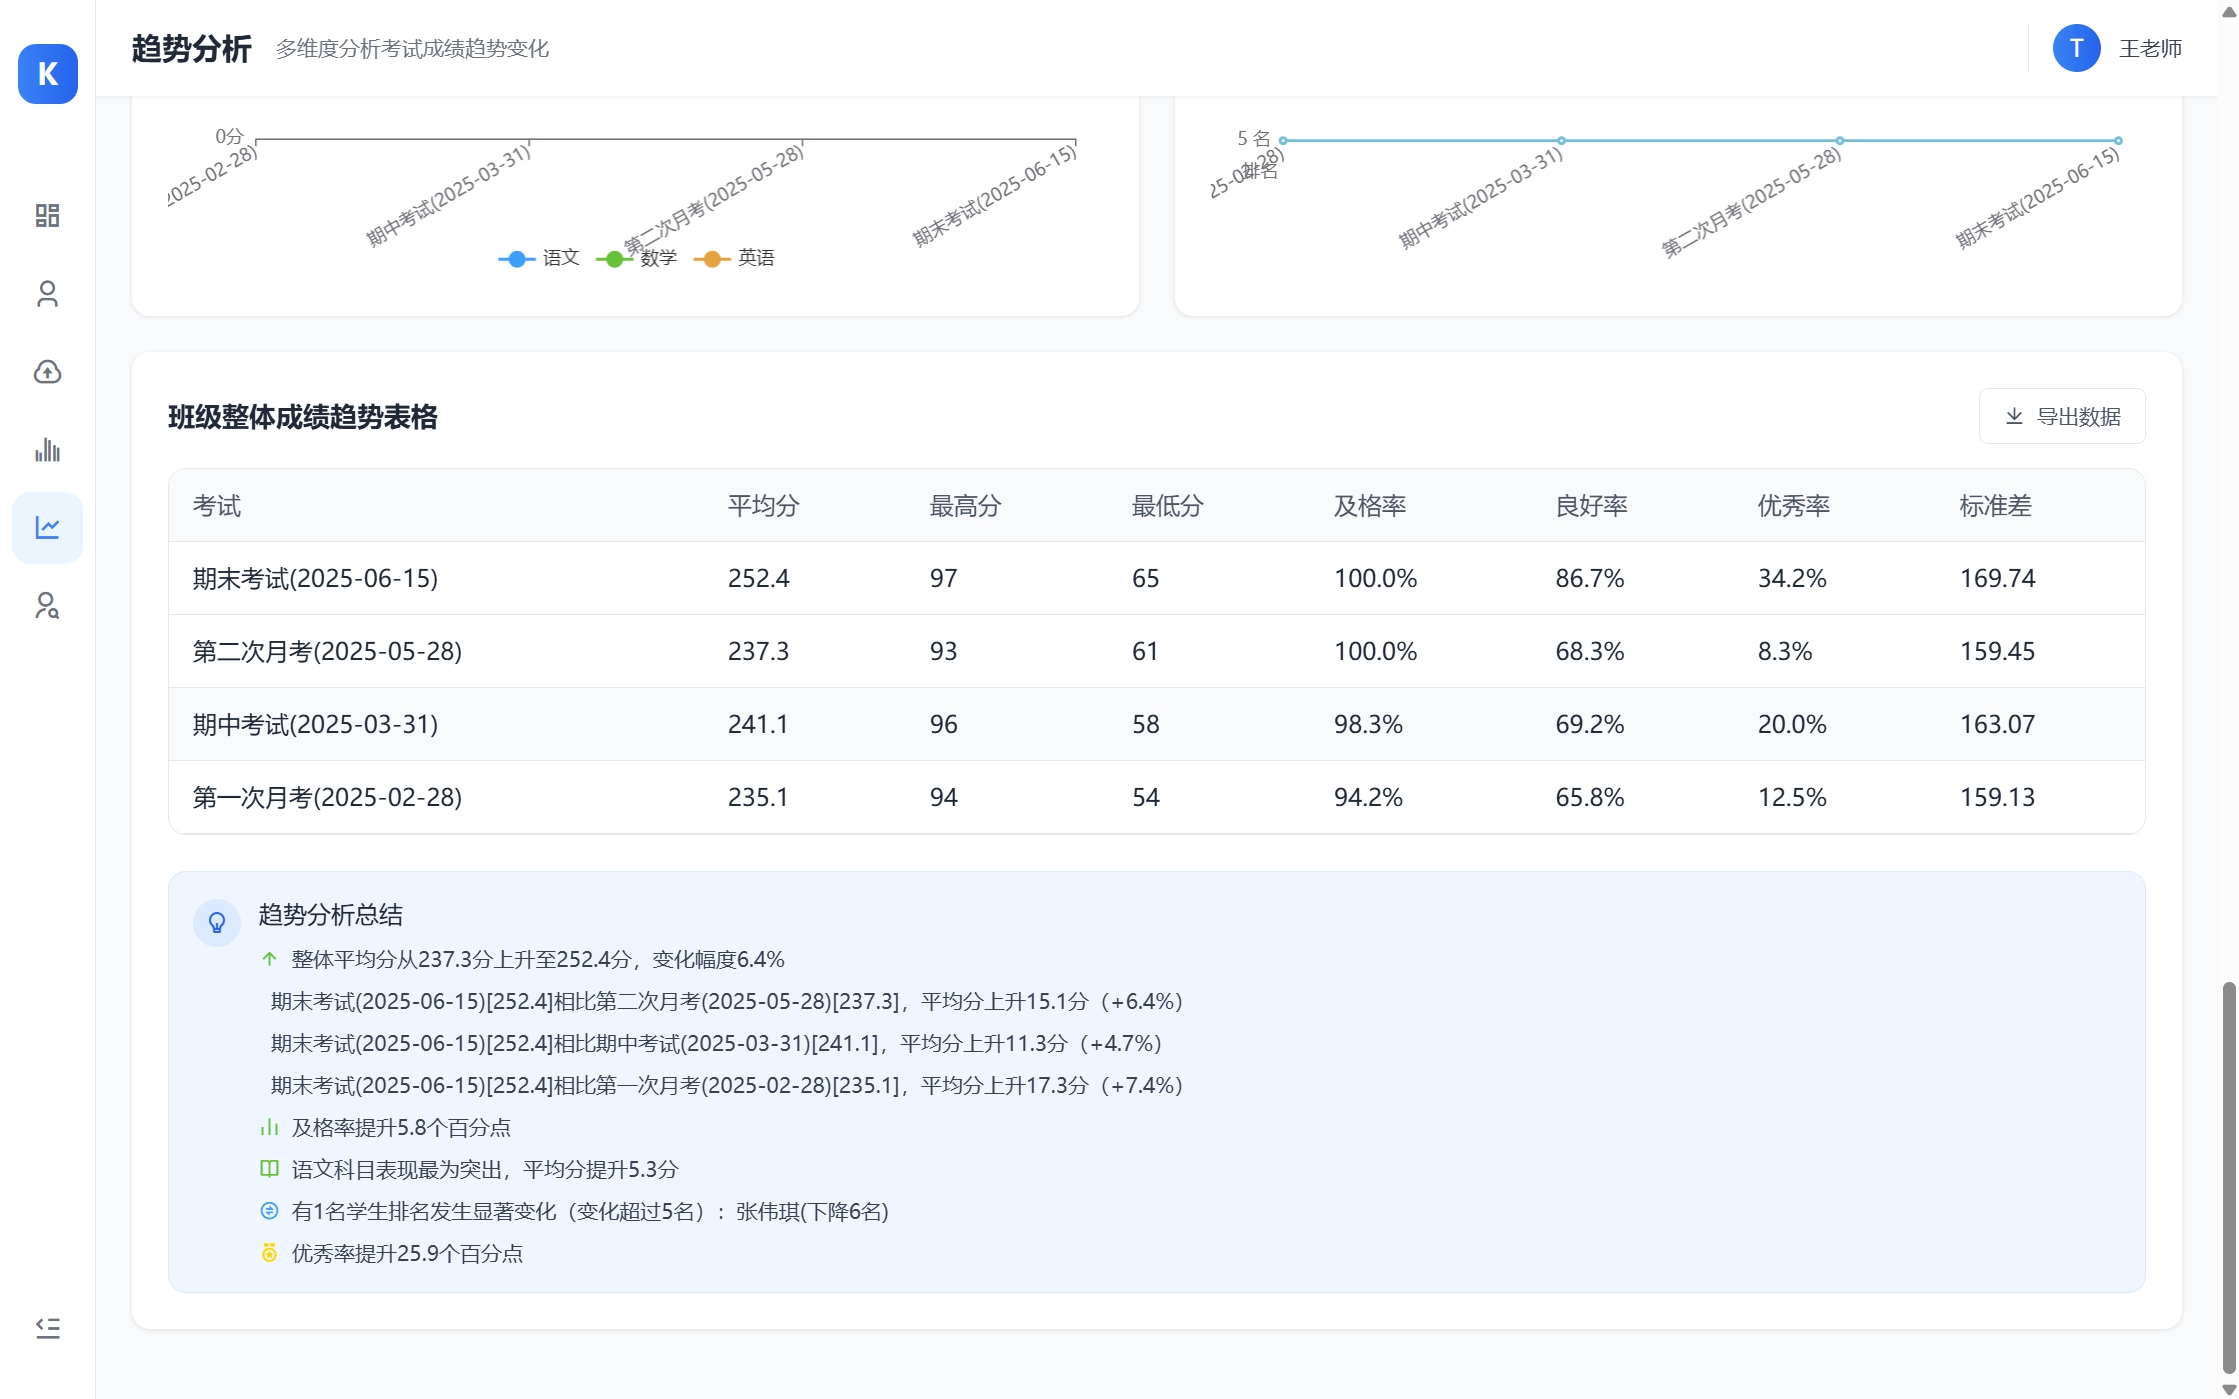Click the lightbulb icon beside 趋势分析总结
The image size is (2239, 1399).
pyautogui.click(x=217, y=922)
